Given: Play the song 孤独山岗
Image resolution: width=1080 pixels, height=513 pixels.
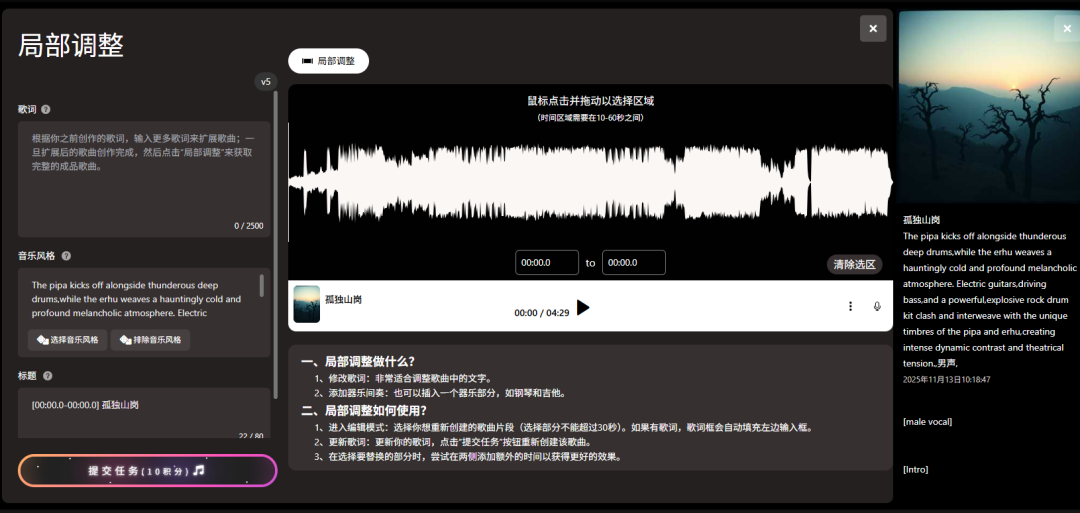Looking at the screenshot, I should (583, 307).
